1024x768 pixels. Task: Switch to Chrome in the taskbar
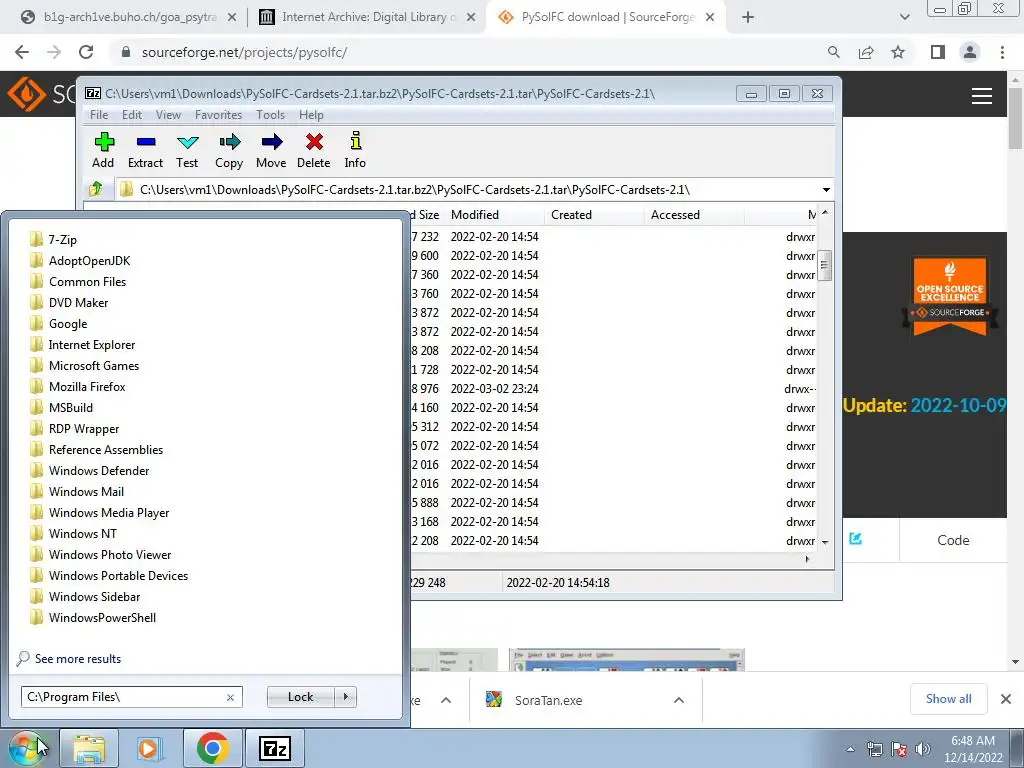[x=212, y=748]
